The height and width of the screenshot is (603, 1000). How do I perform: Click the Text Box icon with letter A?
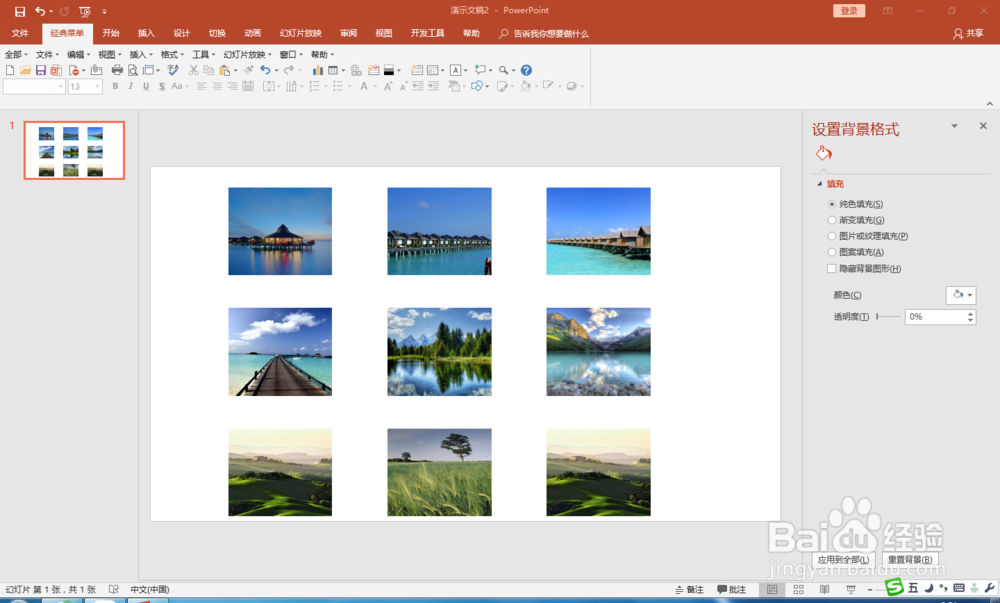(455, 70)
